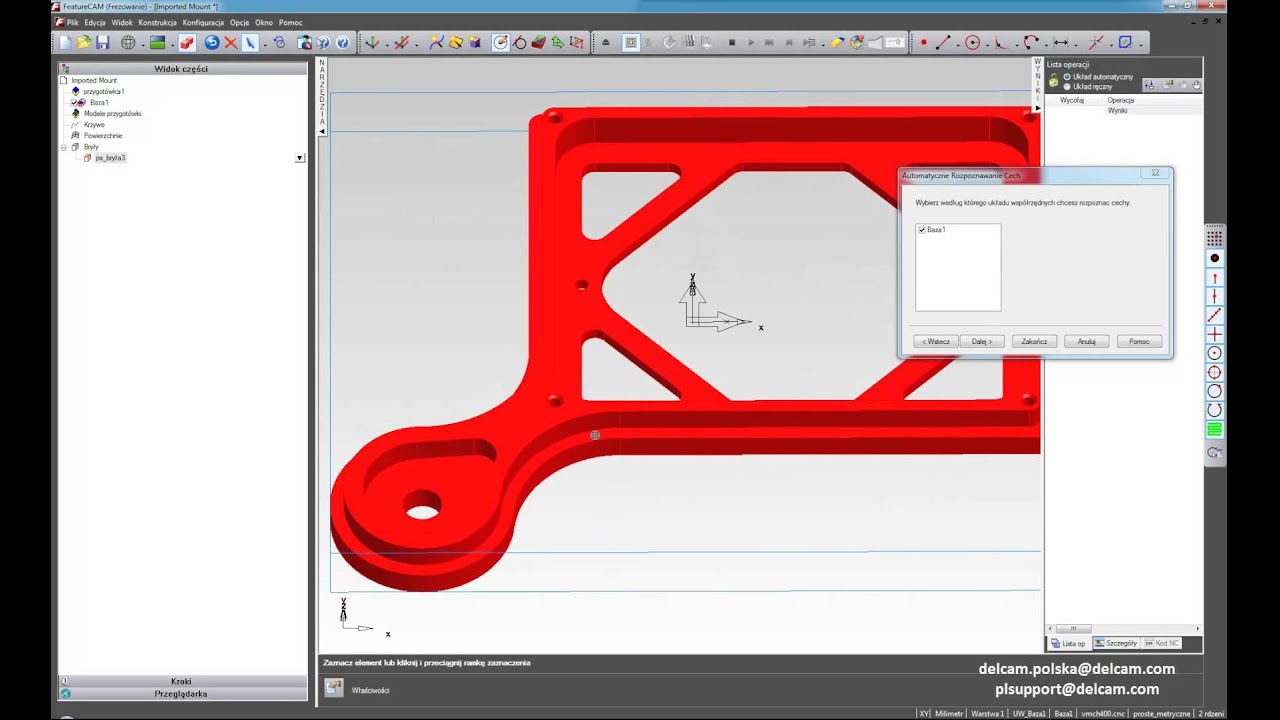
Task: Click the Właściwości properties icon at bottom
Action: [334, 688]
